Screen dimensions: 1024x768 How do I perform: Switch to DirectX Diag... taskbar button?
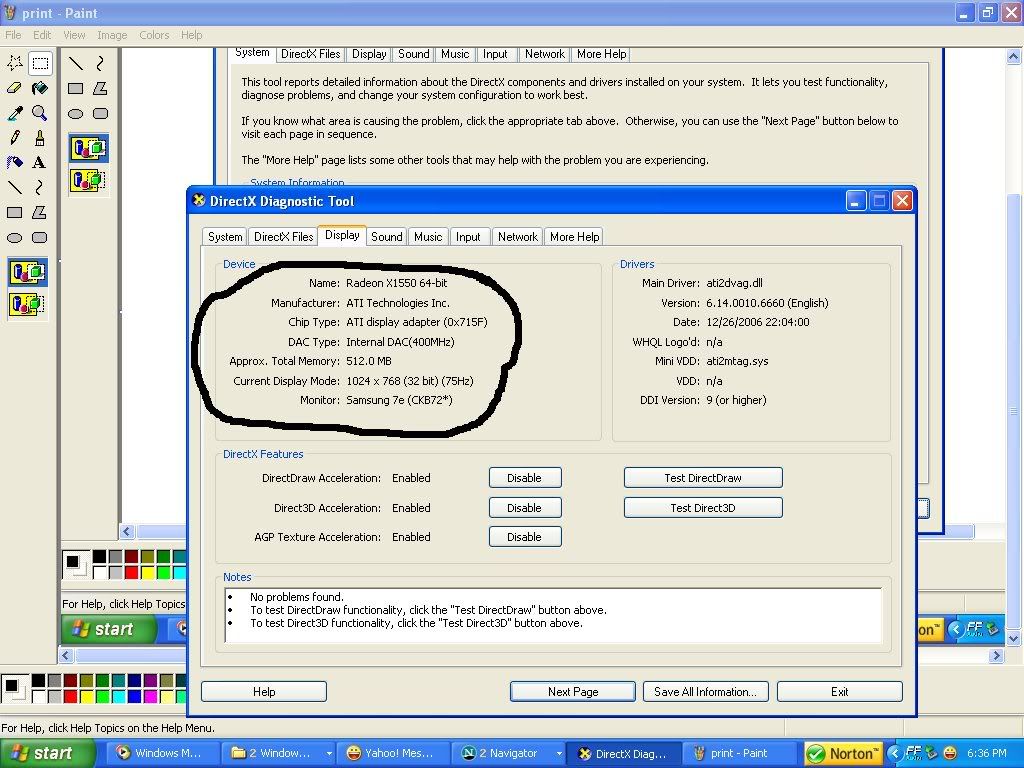(x=624, y=754)
